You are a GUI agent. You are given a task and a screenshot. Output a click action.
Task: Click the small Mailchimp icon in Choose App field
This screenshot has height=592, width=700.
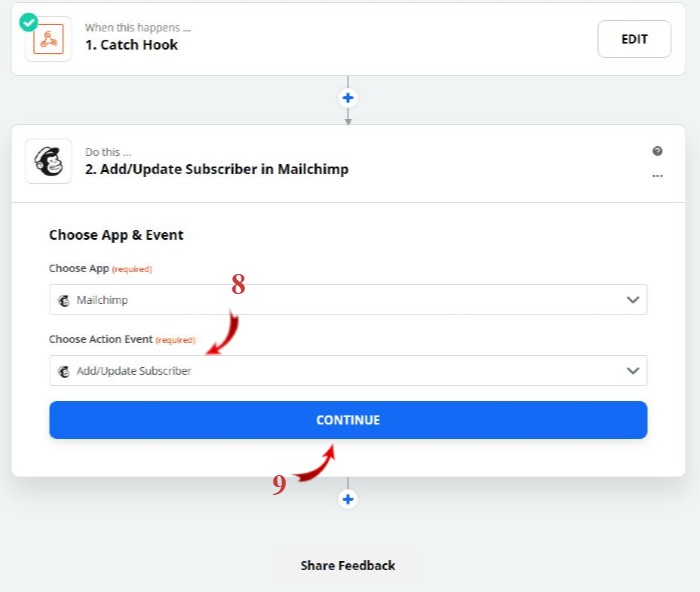64,300
